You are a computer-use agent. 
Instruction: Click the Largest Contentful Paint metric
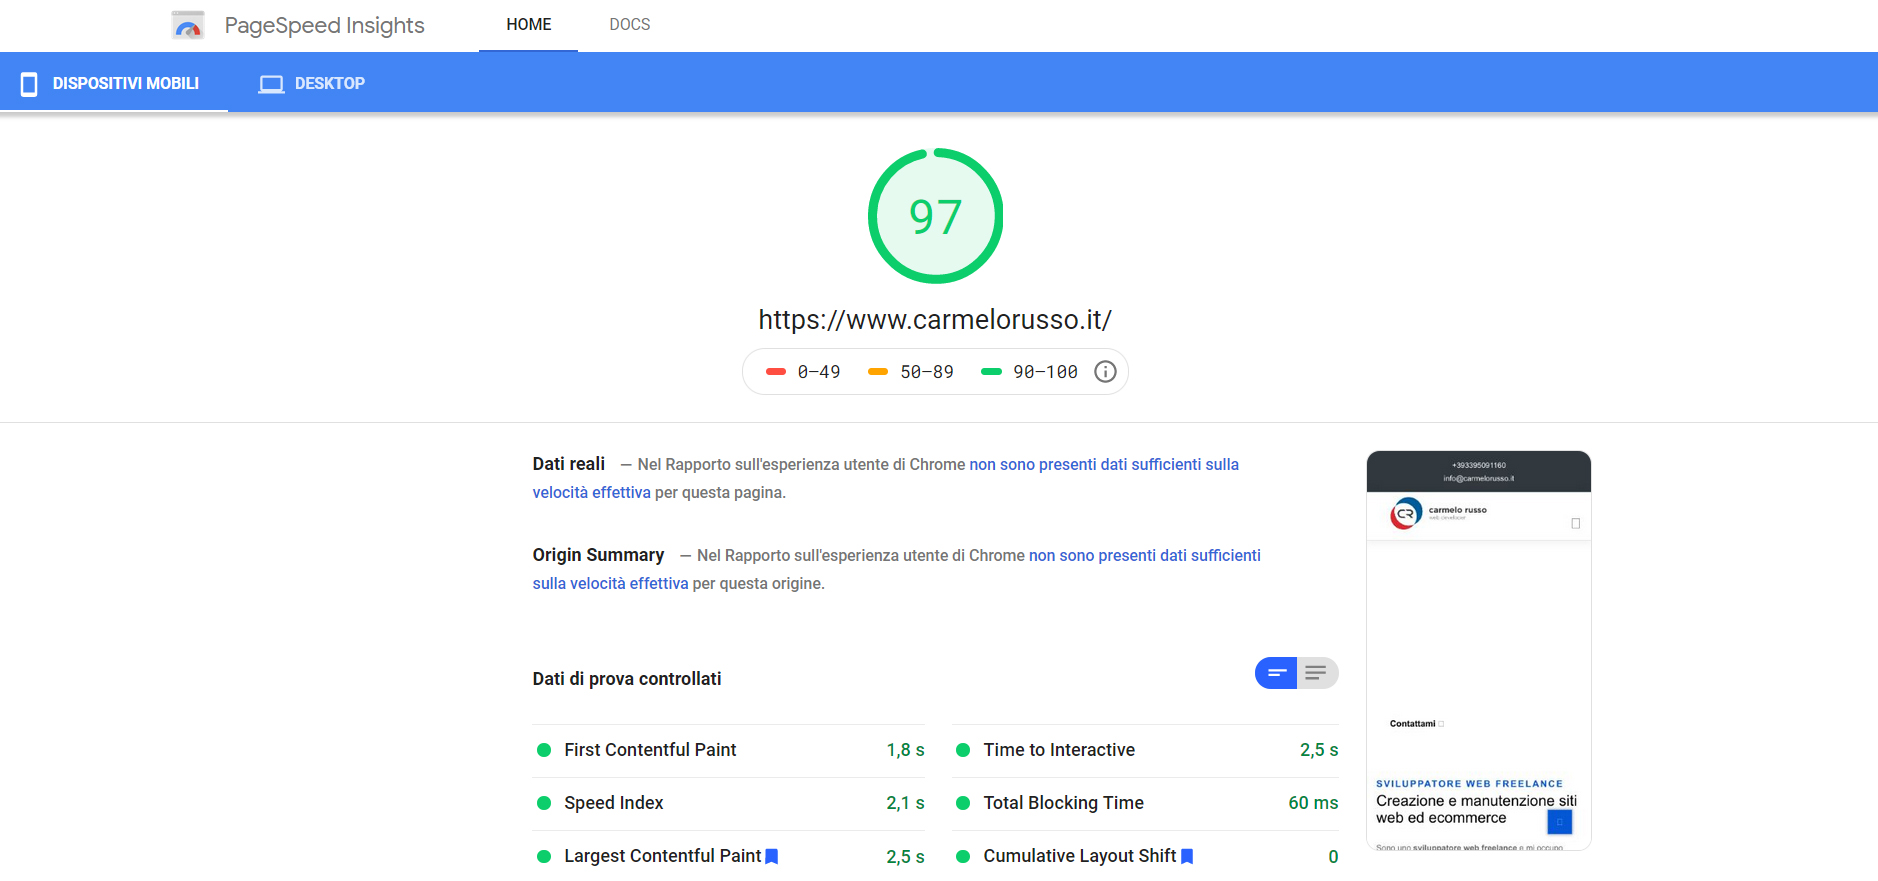tap(730, 856)
